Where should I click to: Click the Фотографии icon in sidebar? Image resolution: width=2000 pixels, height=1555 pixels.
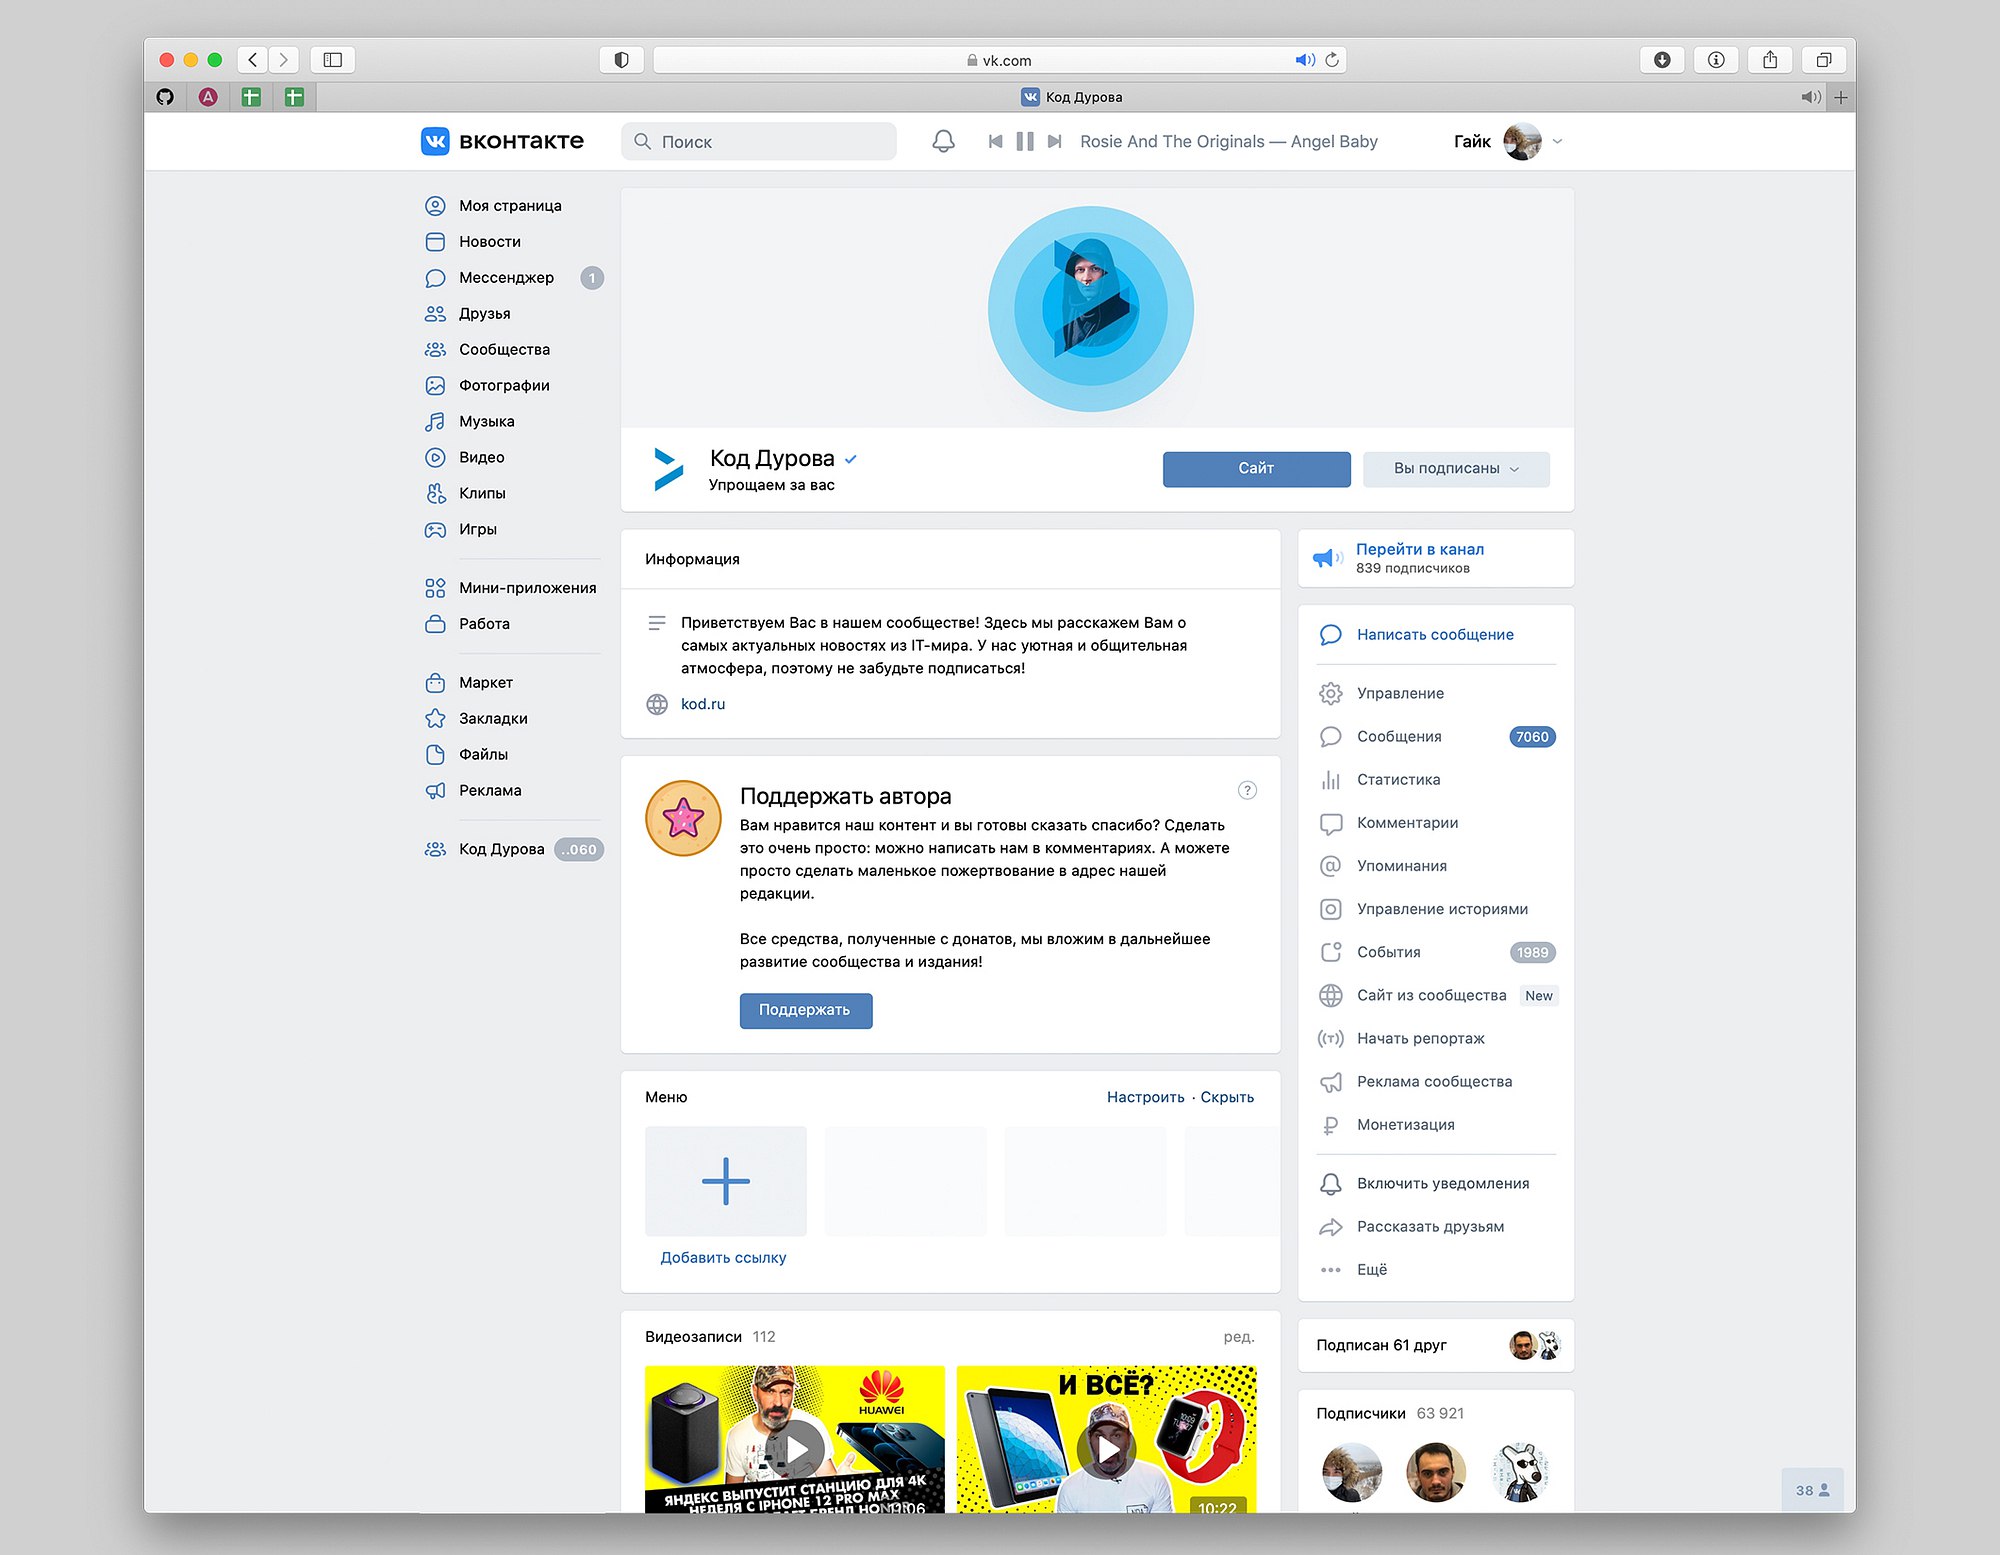tap(435, 386)
